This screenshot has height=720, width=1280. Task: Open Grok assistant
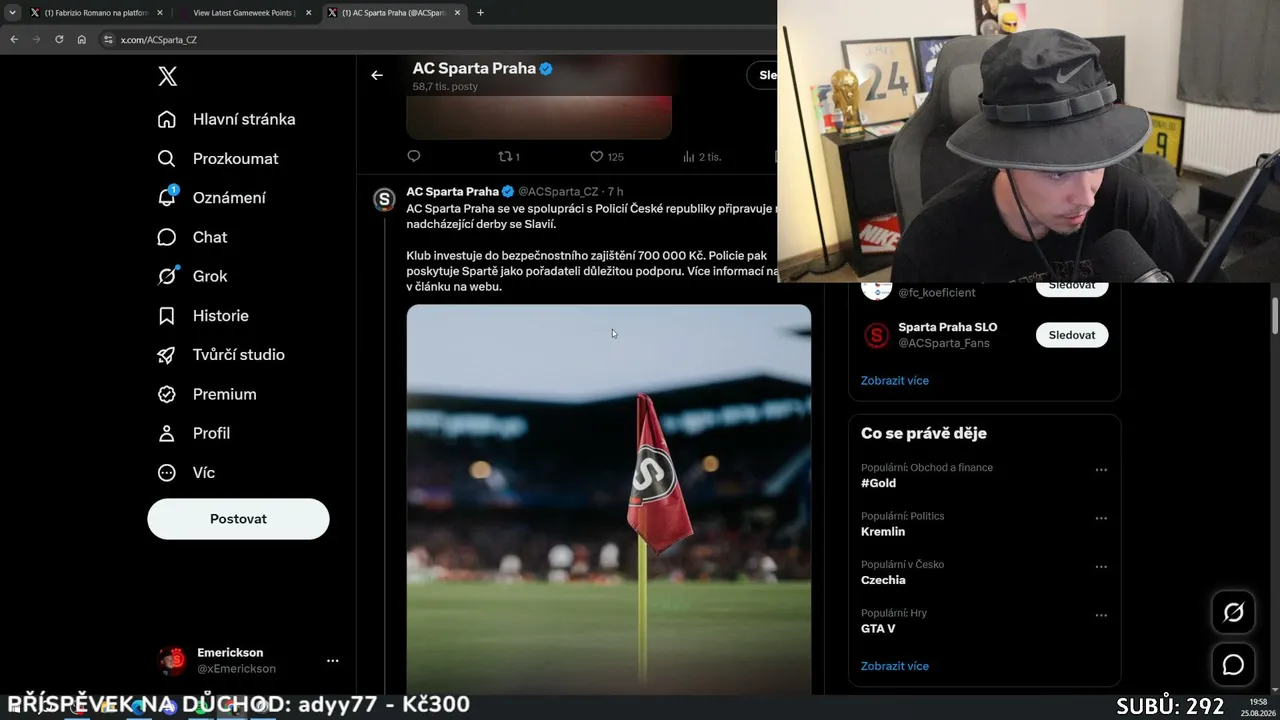pyautogui.click(x=192, y=276)
